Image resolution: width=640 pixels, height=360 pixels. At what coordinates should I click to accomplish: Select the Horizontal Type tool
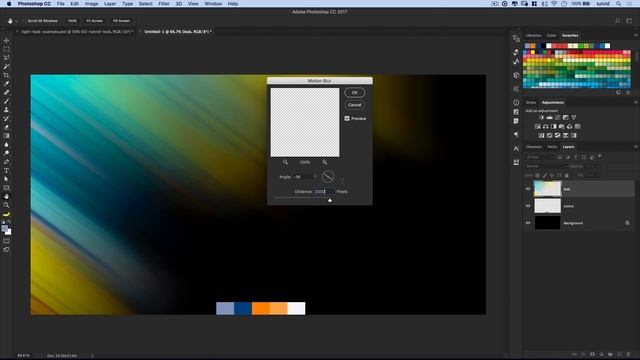tap(7, 170)
